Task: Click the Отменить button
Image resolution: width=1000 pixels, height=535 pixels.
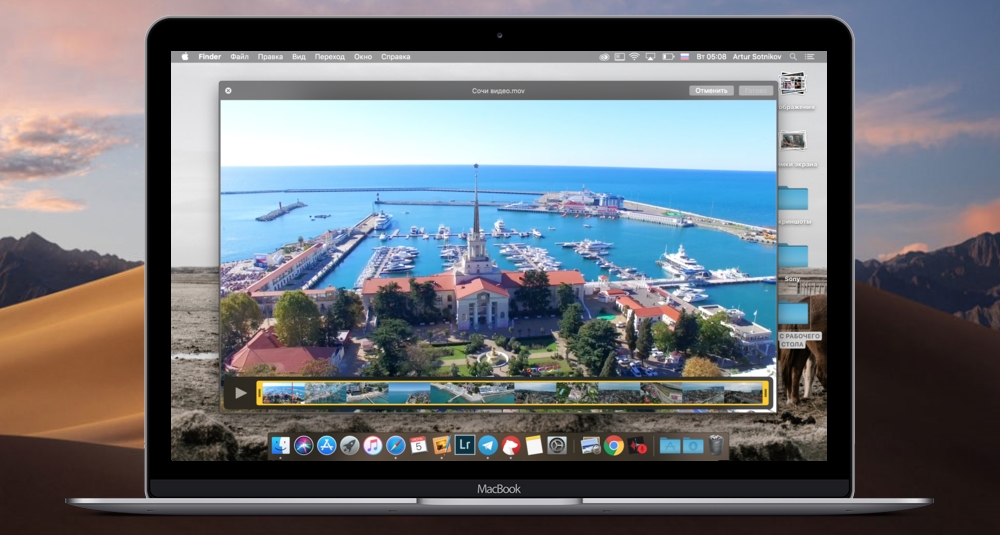Action: pyautogui.click(x=710, y=91)
